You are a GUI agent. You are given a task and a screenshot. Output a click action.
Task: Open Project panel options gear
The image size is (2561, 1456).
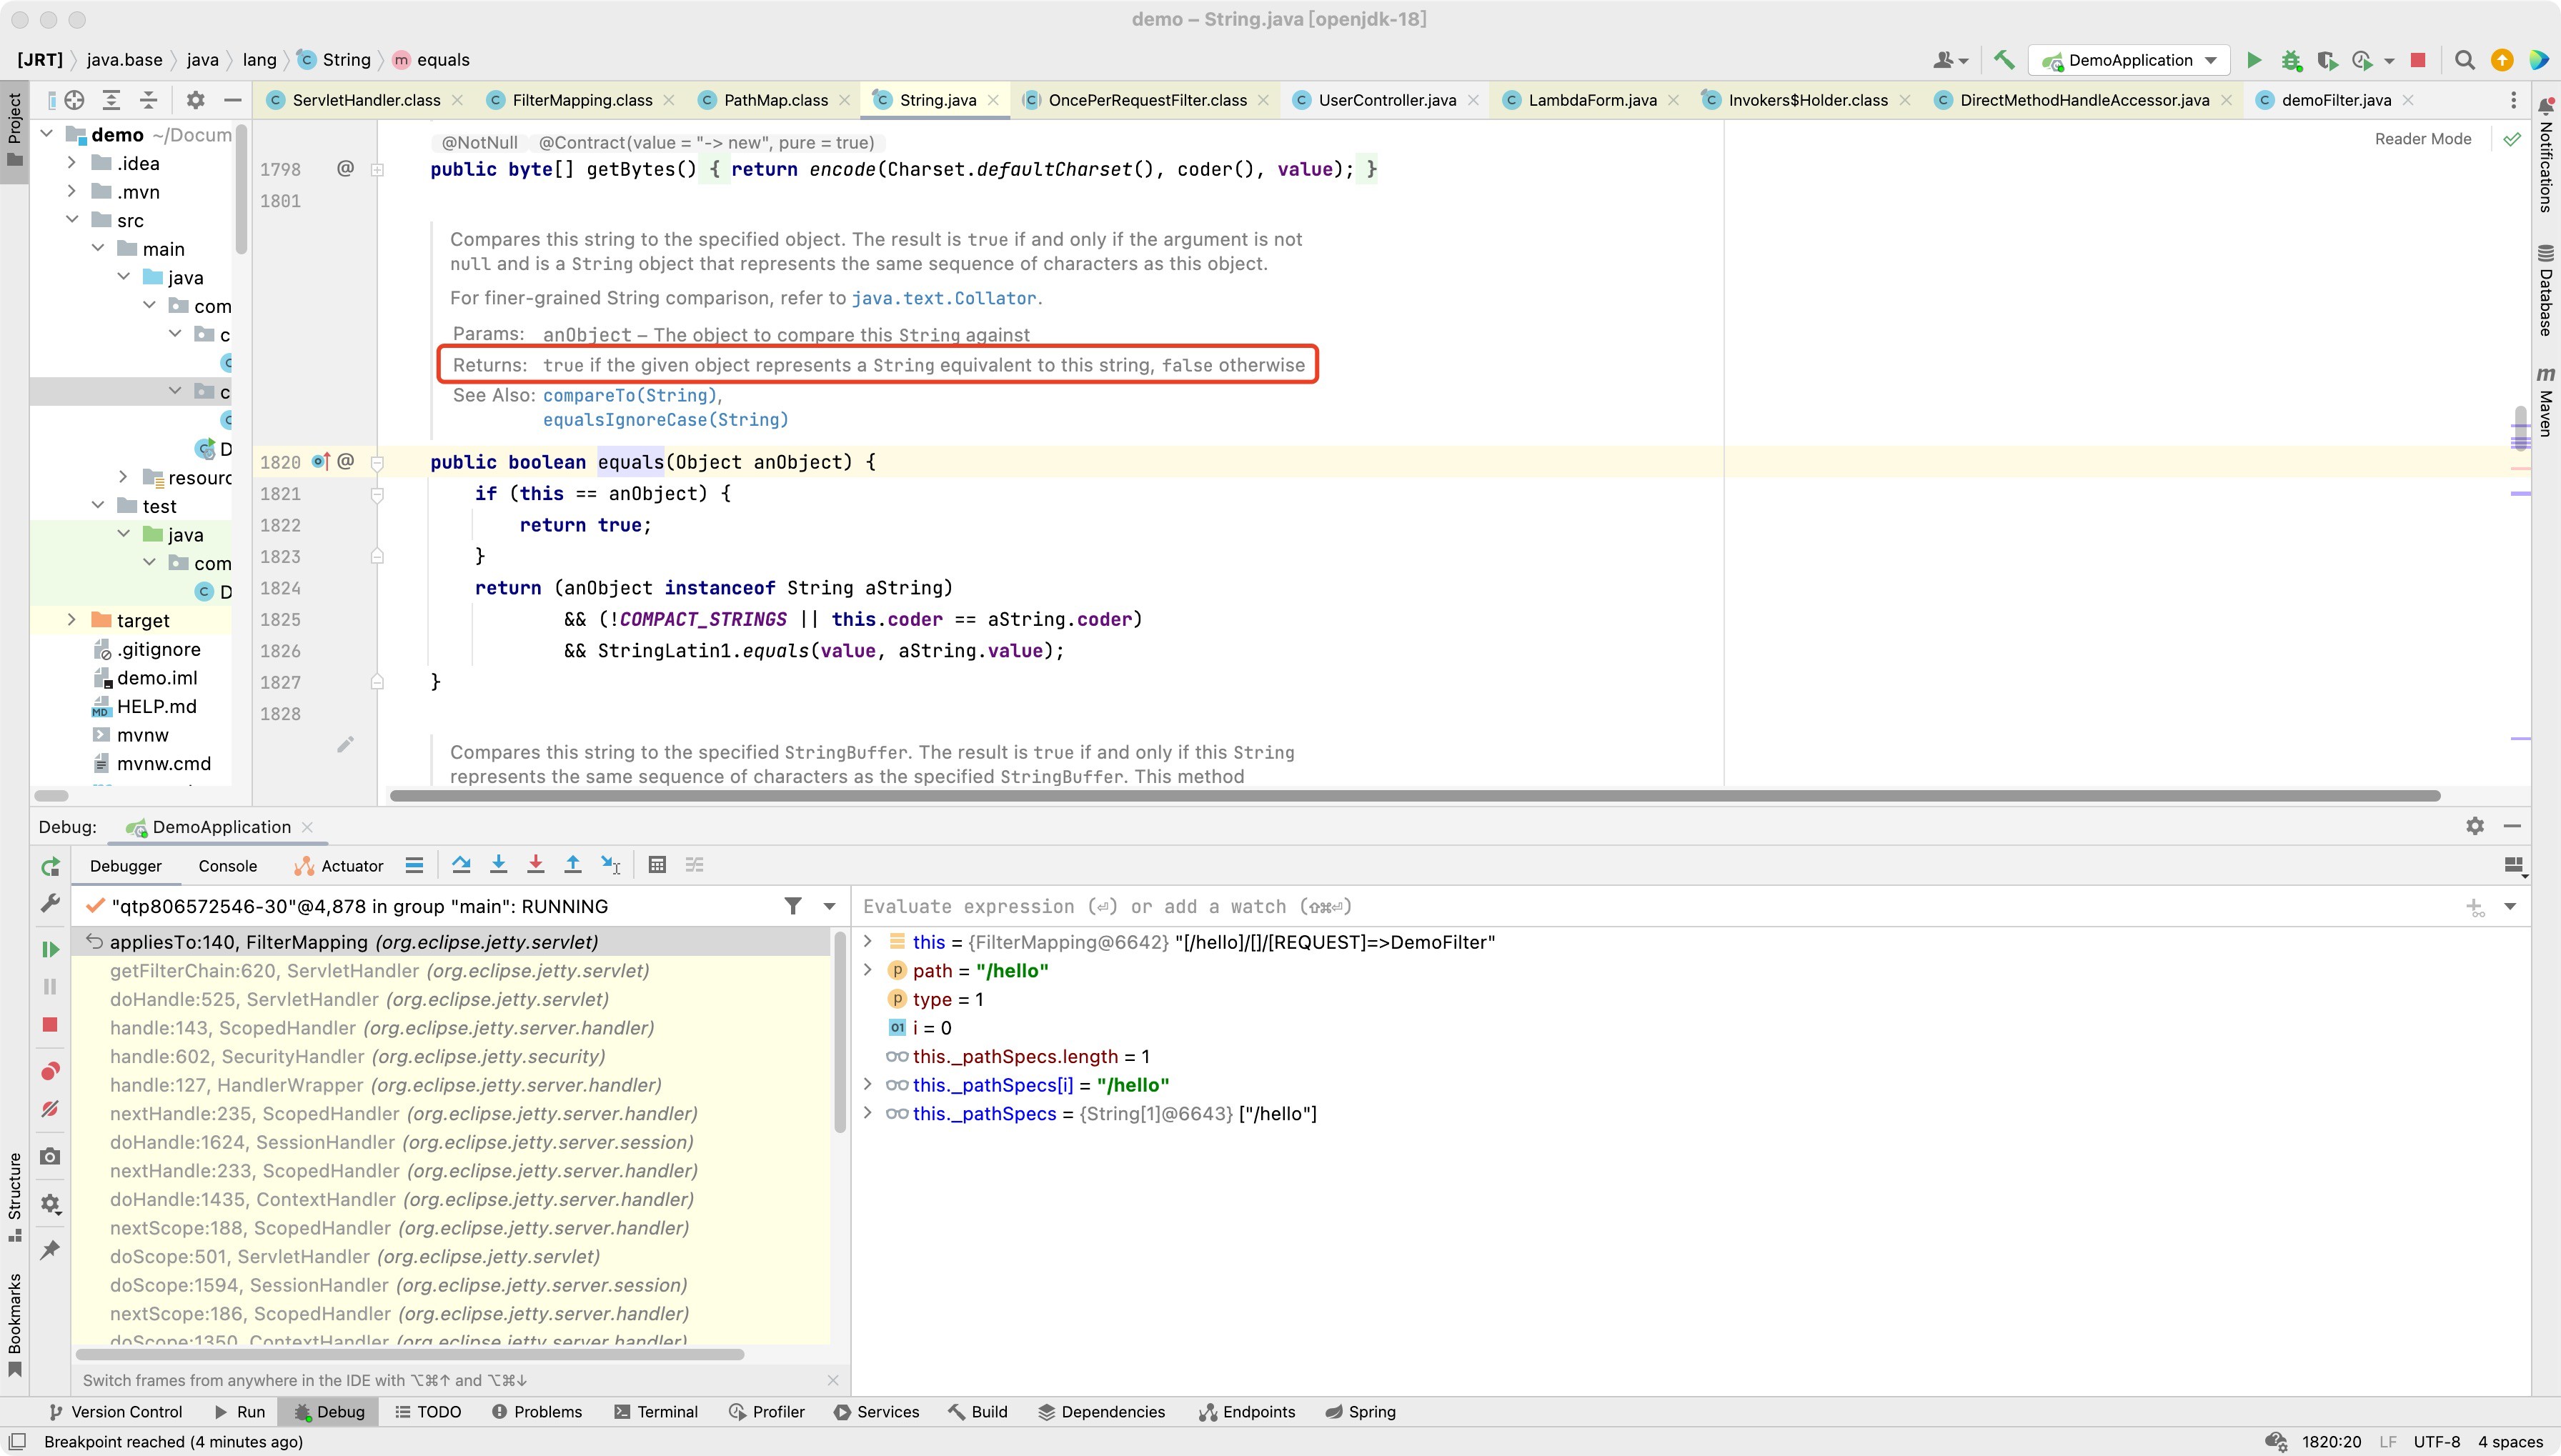point(195,100)
